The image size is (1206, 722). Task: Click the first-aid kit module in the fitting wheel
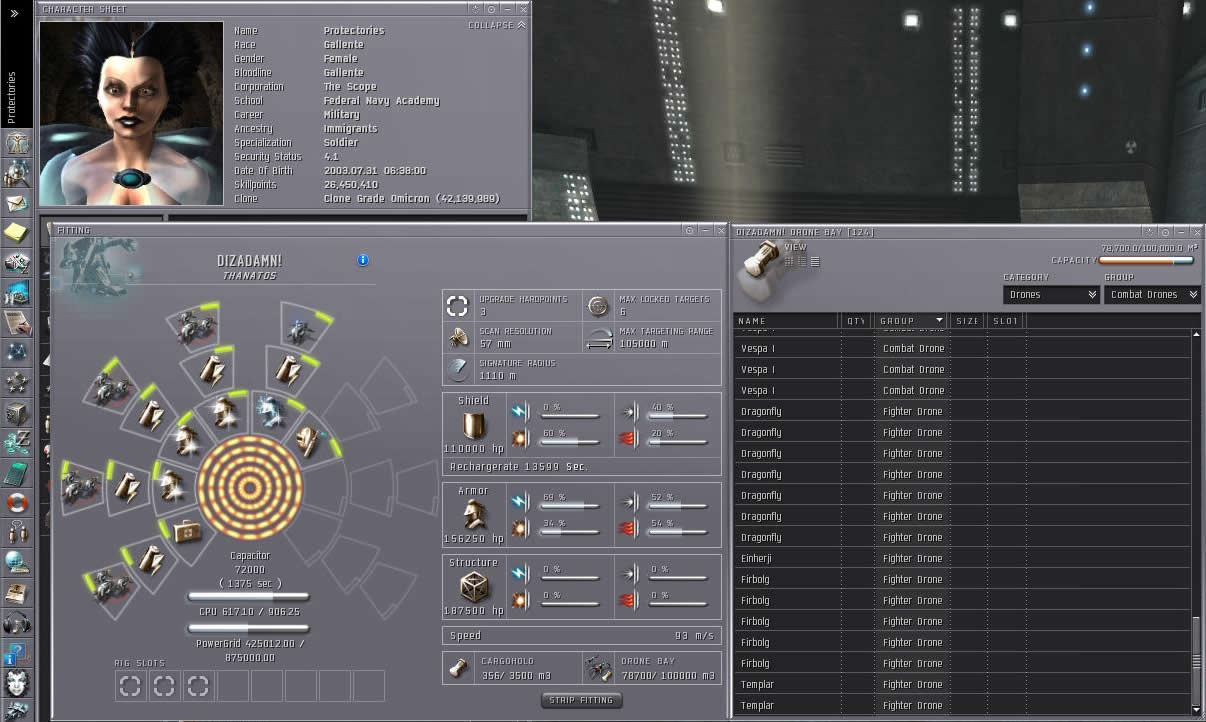tap(187, 531)
